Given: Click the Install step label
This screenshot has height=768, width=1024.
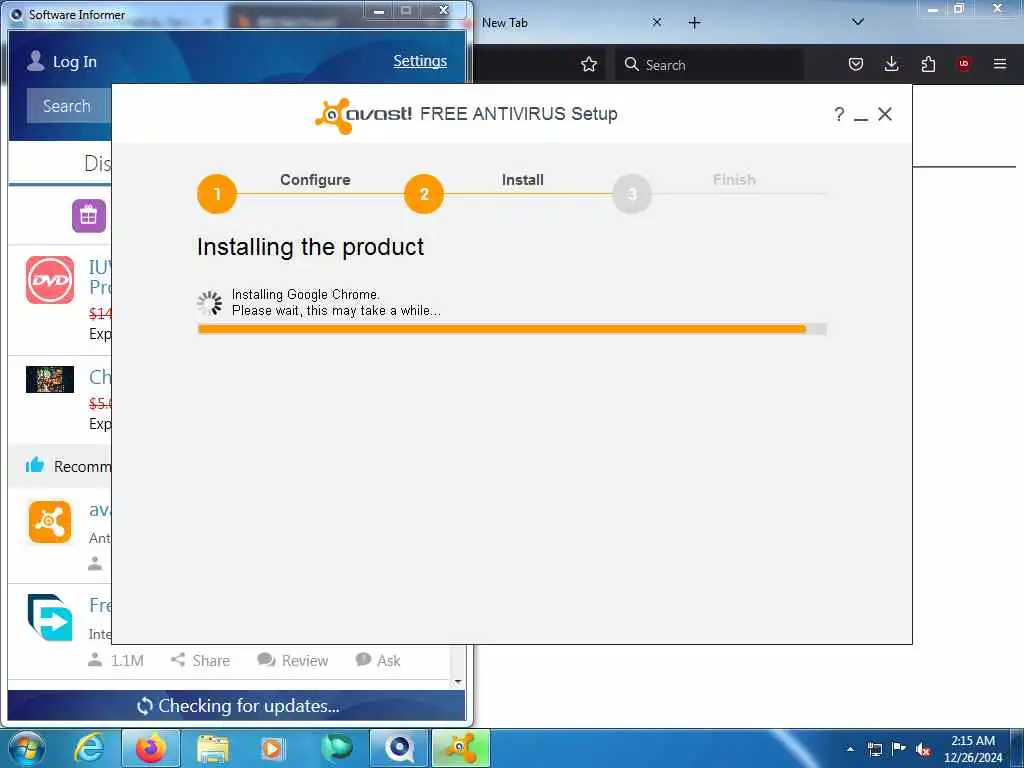Looking at the screenshot, I should pyautogui.click(x=522, y=180).
